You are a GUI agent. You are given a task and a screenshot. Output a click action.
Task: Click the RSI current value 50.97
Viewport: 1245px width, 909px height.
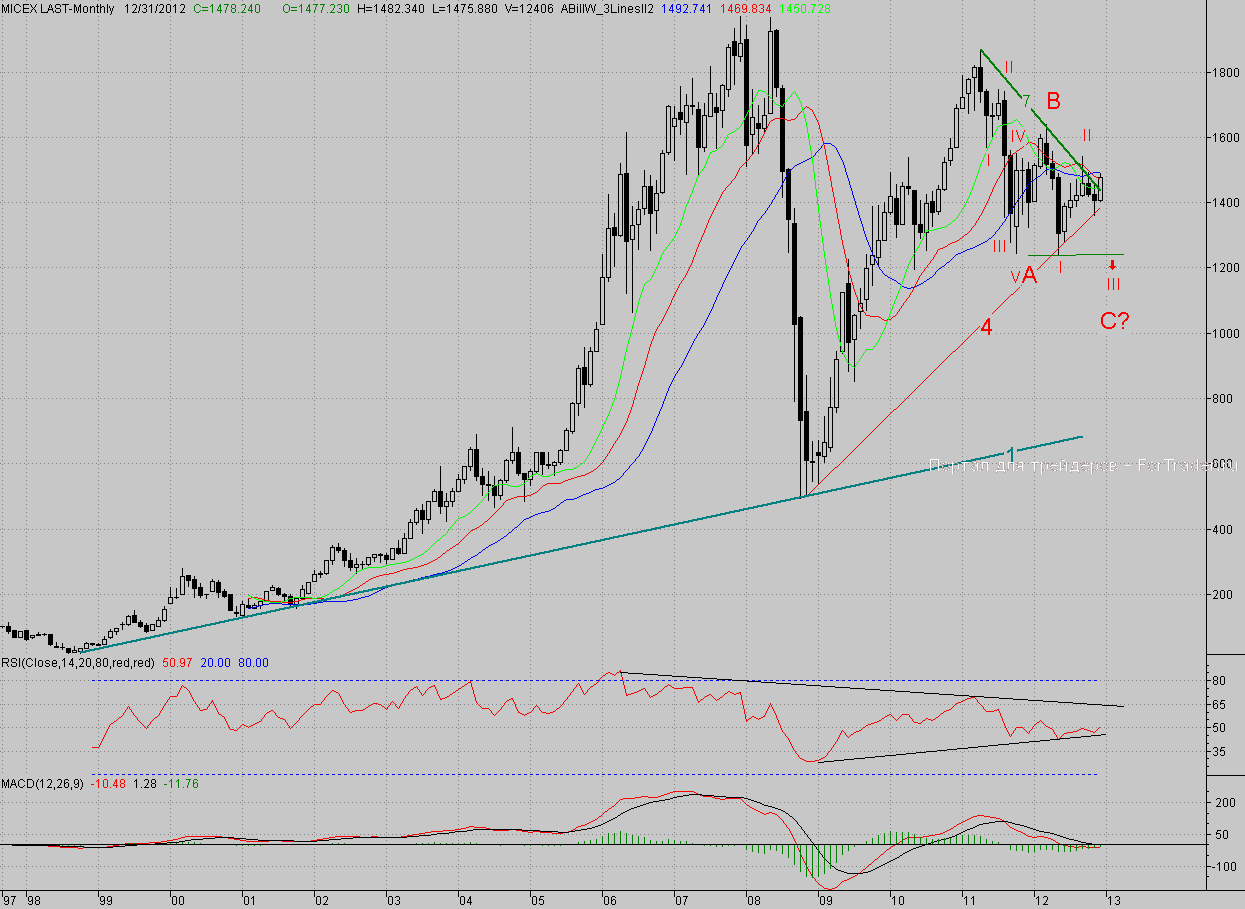pos(177,662)
